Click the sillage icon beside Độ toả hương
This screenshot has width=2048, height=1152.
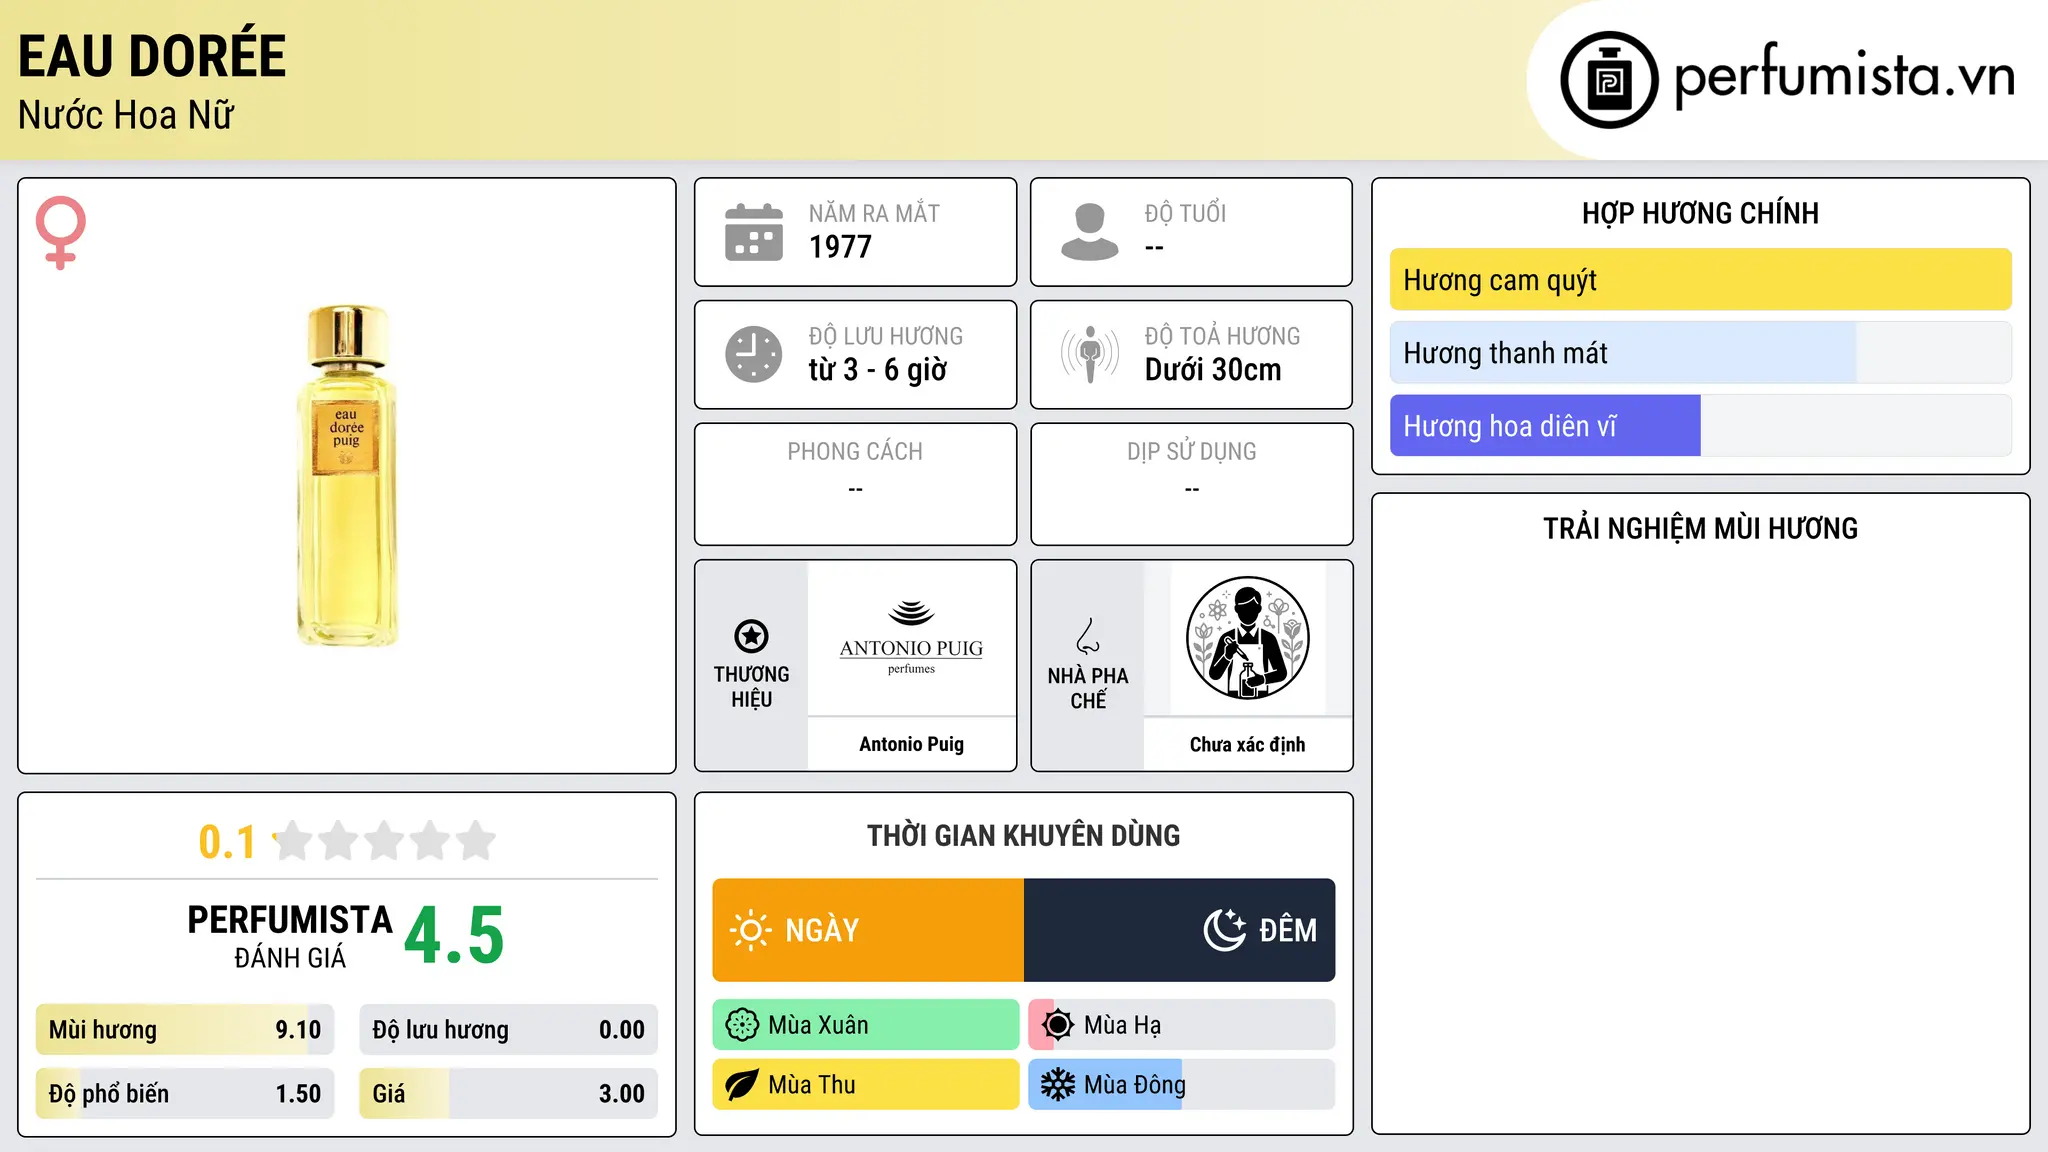pos(1090,354)
